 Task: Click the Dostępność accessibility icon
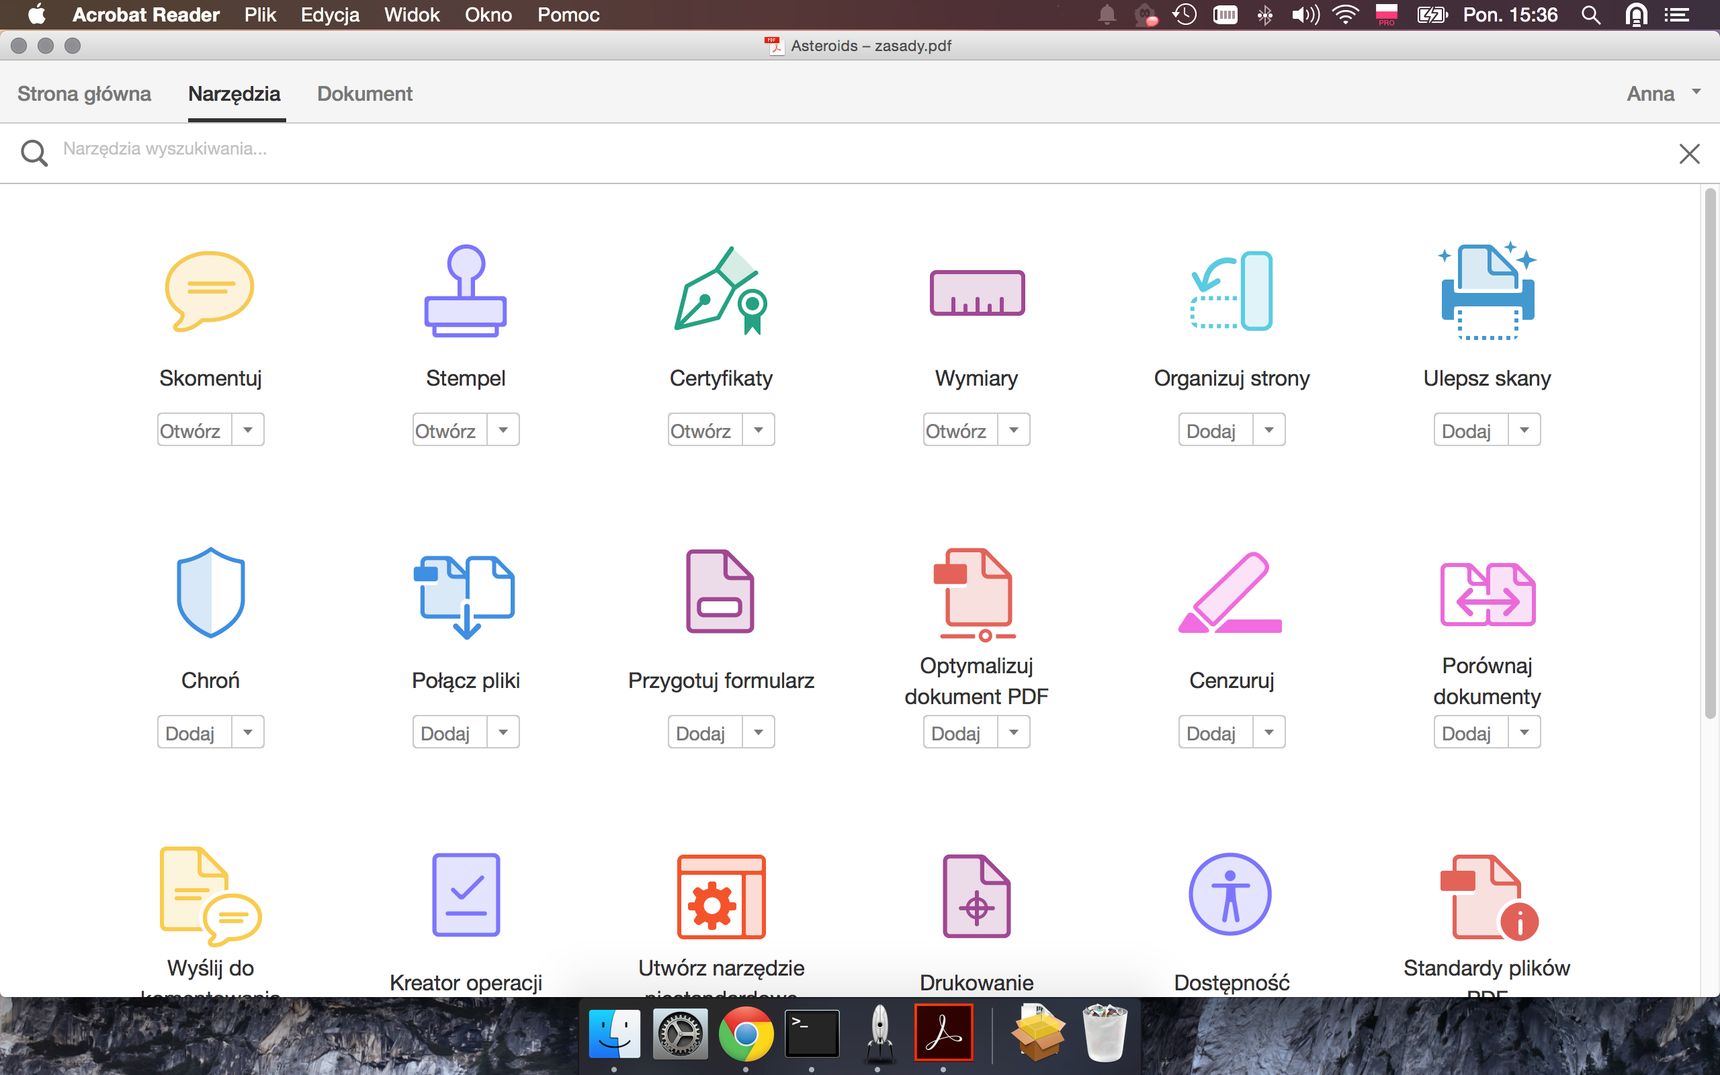(1230, 894)
